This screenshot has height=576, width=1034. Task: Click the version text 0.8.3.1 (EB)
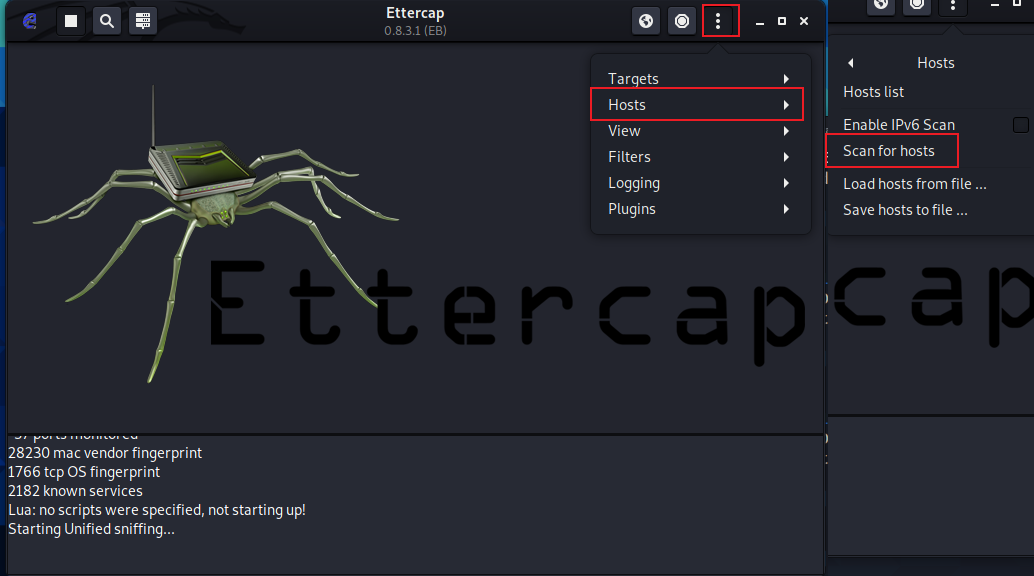coord(415,30)
